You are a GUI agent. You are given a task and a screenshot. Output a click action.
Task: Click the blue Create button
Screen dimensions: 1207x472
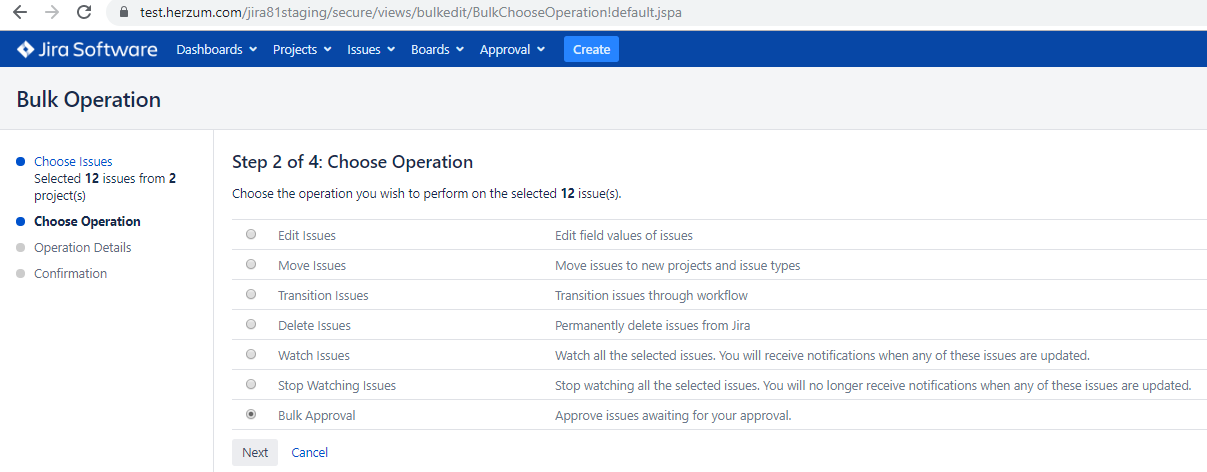tap(591, 49)
